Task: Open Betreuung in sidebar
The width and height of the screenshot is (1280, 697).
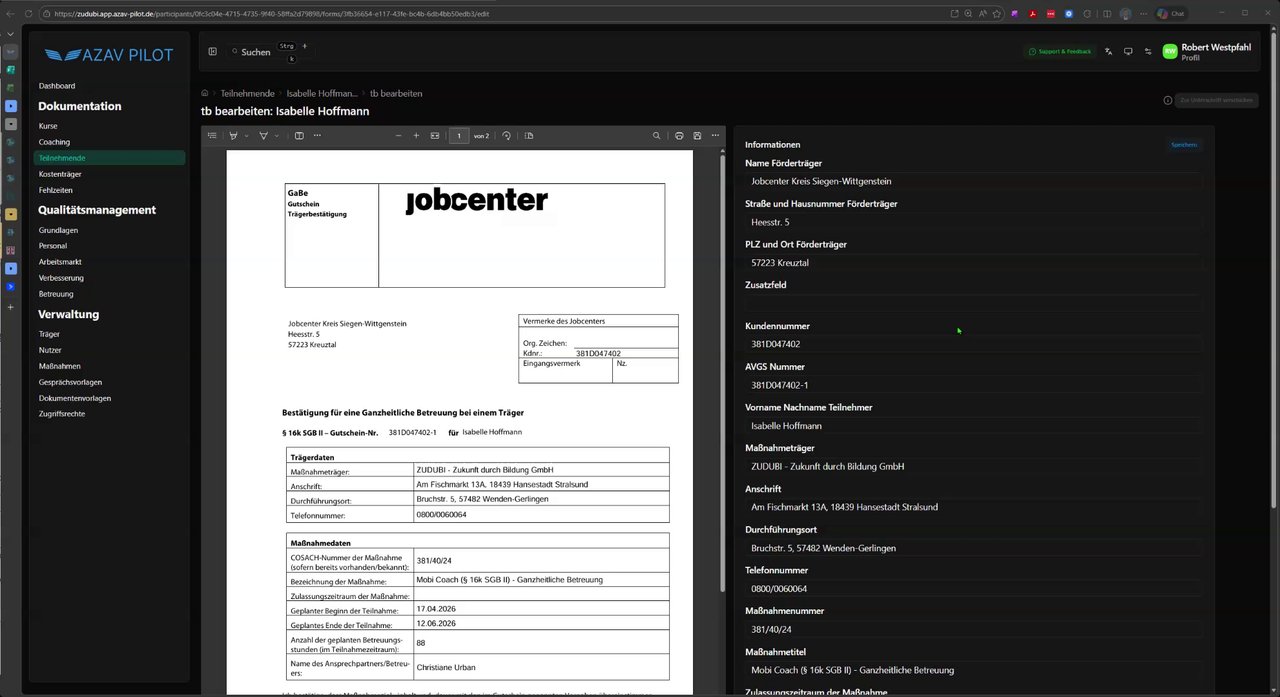Action: [56, 294]
